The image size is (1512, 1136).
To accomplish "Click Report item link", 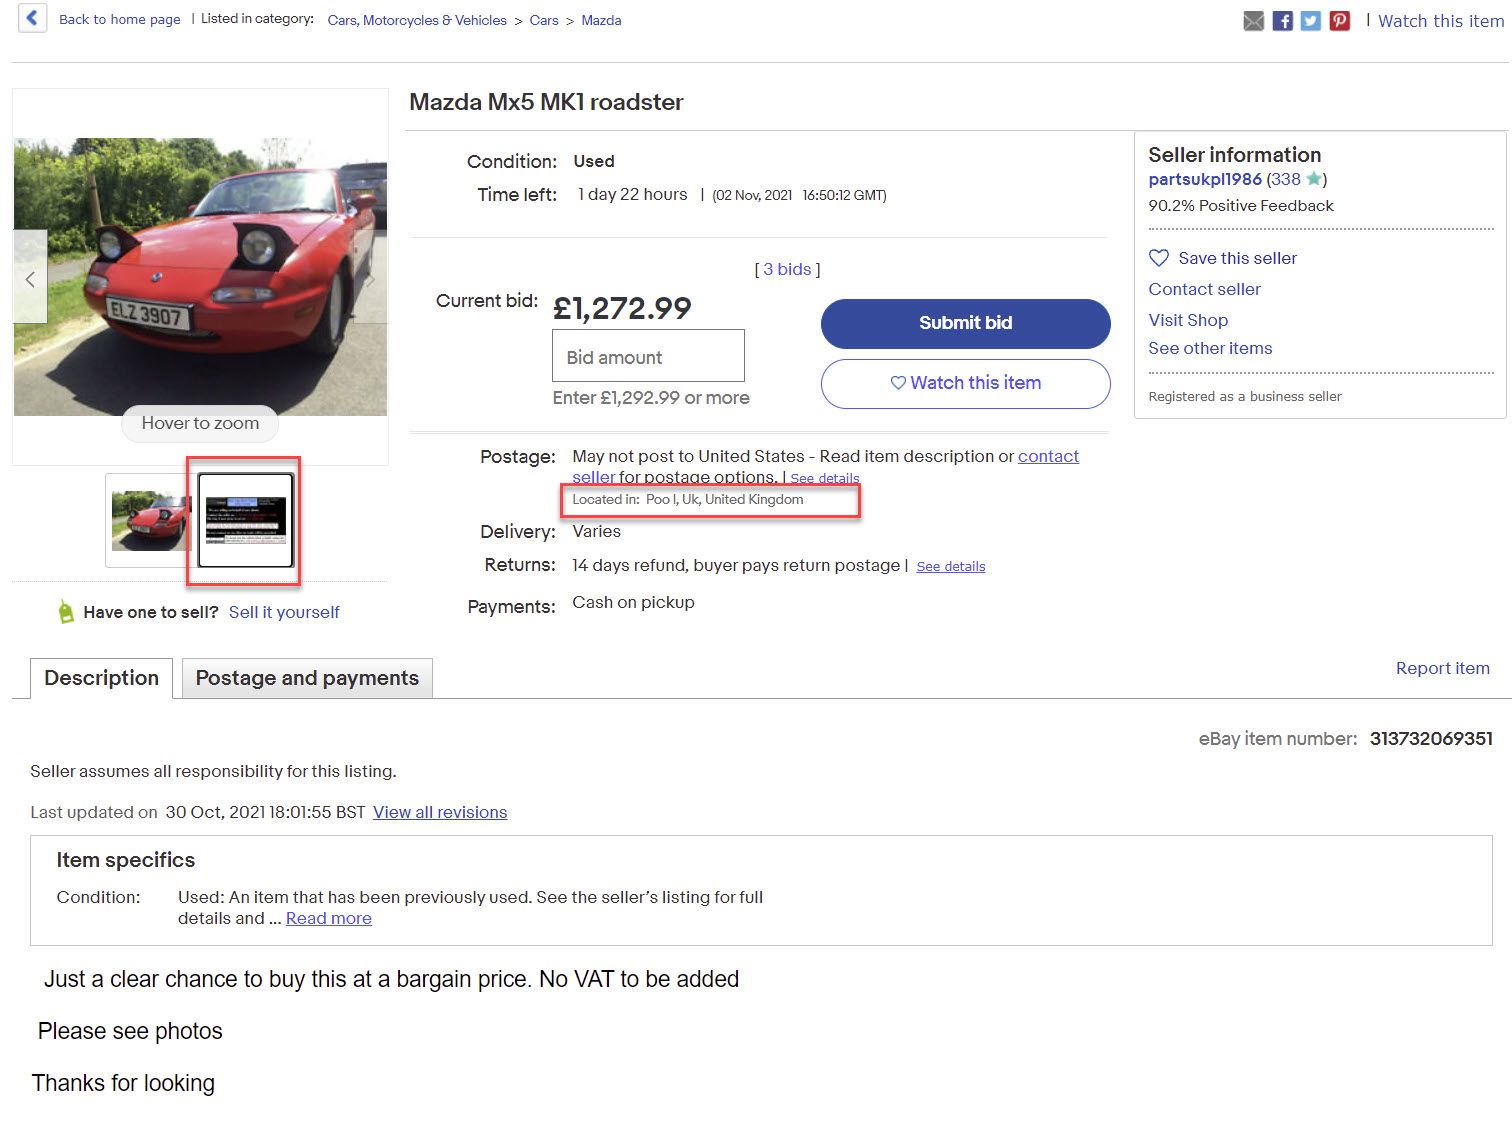I will point(1443,668).
